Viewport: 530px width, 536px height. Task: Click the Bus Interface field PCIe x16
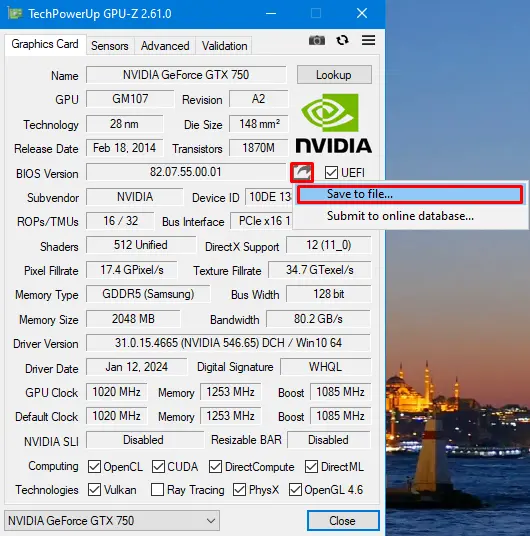coord(261,221)
